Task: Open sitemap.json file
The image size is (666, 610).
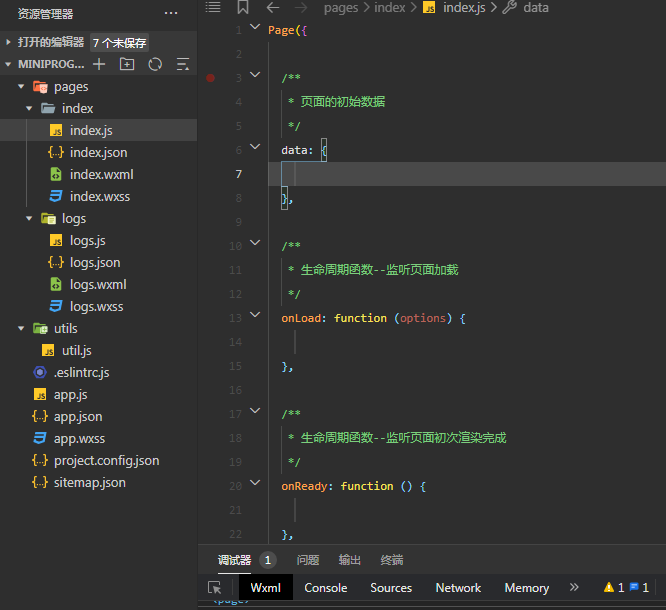Action: point(99,483)
